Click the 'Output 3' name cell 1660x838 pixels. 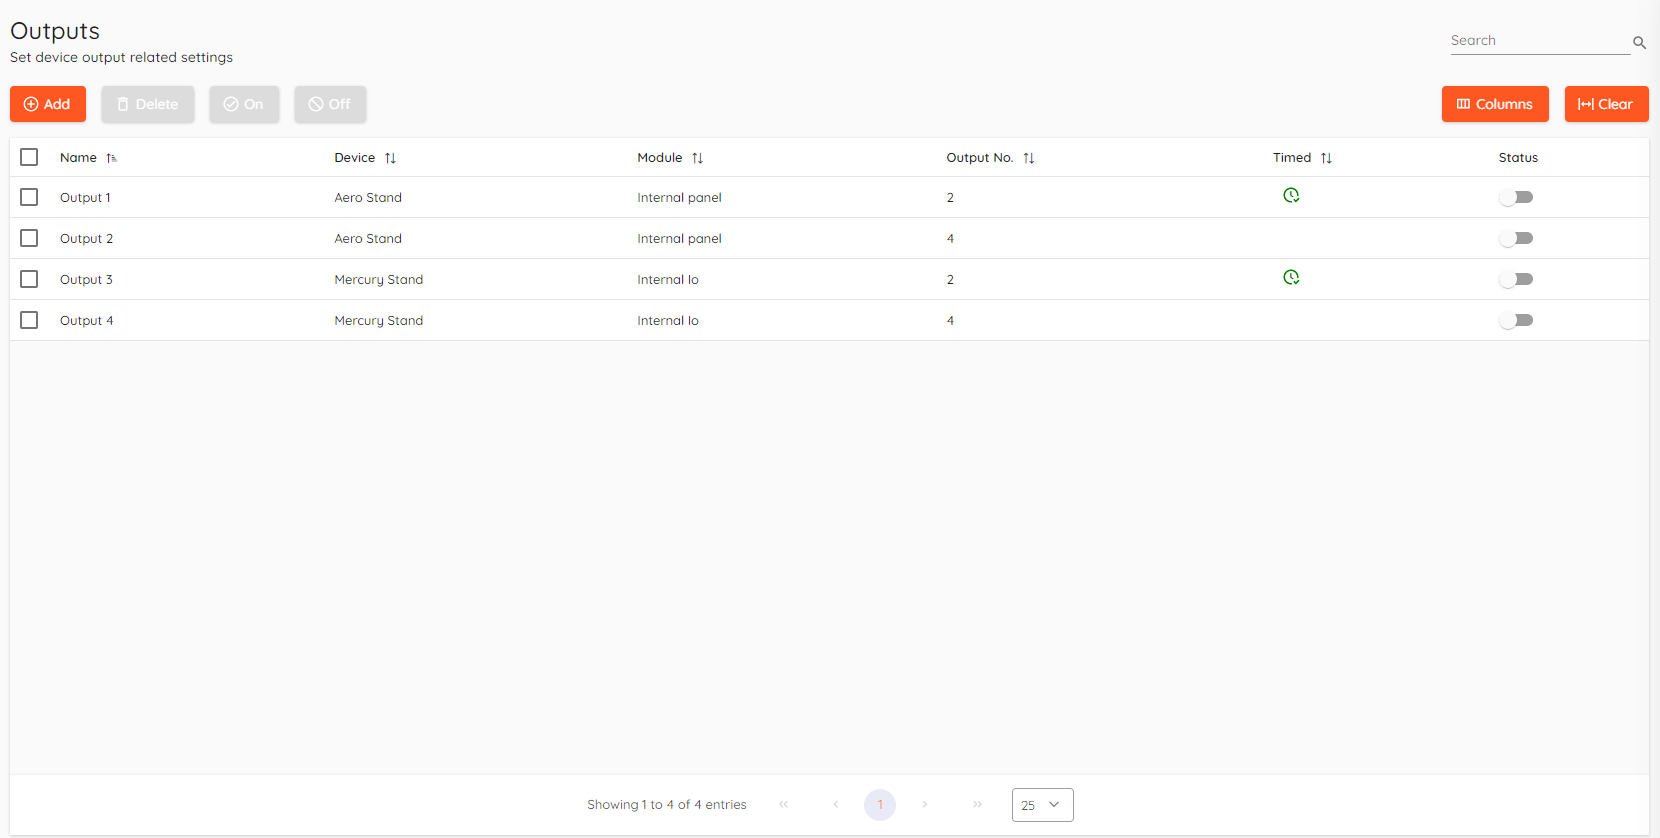click(86, 280)
